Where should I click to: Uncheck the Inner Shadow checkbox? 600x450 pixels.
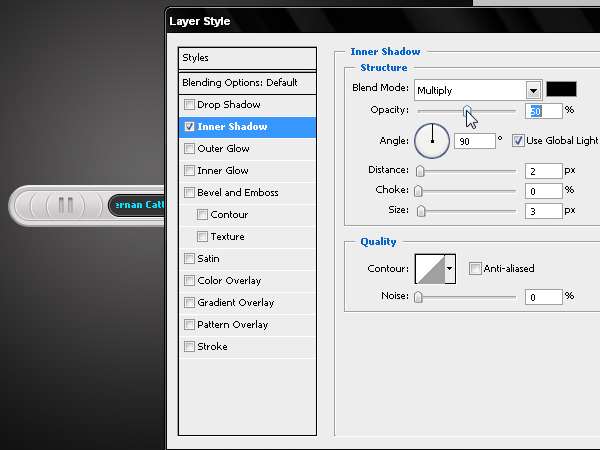tap(190, 127)
